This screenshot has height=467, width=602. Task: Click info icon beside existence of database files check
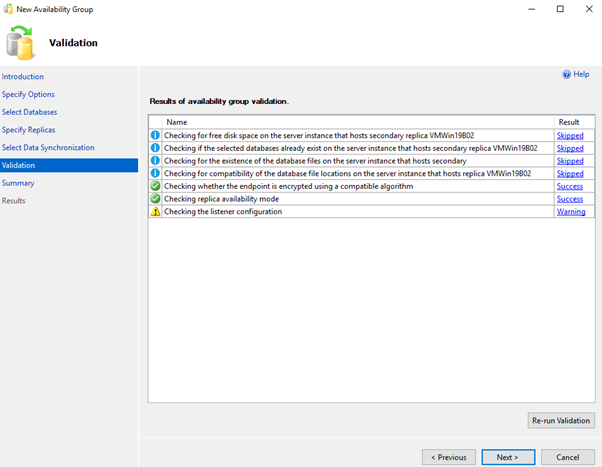(x=155, y=161)
